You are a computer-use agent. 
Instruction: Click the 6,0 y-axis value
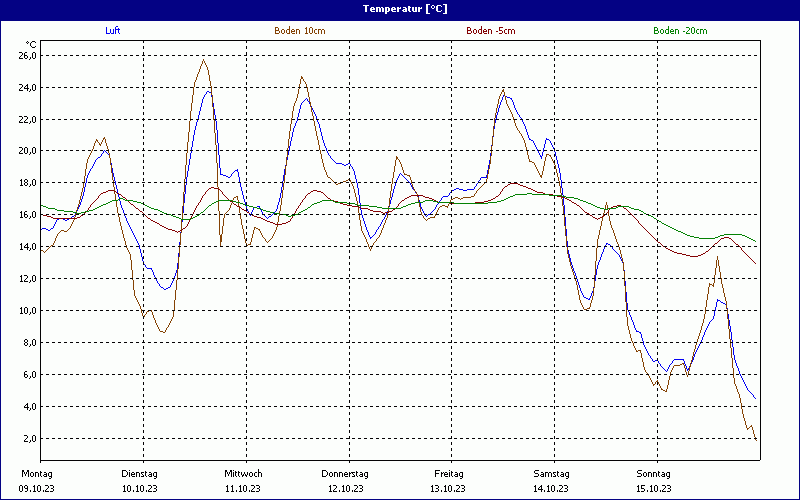coord(30,374)
